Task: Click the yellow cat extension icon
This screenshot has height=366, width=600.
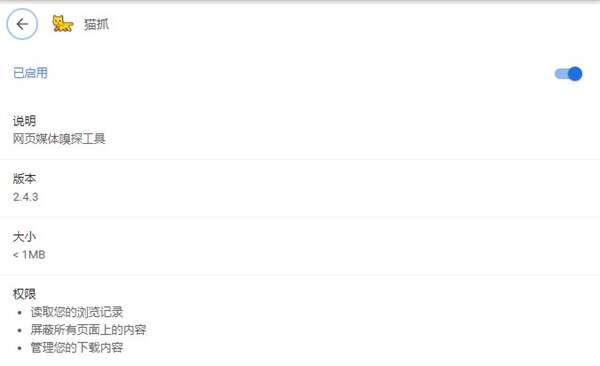Action: point(63,24)
